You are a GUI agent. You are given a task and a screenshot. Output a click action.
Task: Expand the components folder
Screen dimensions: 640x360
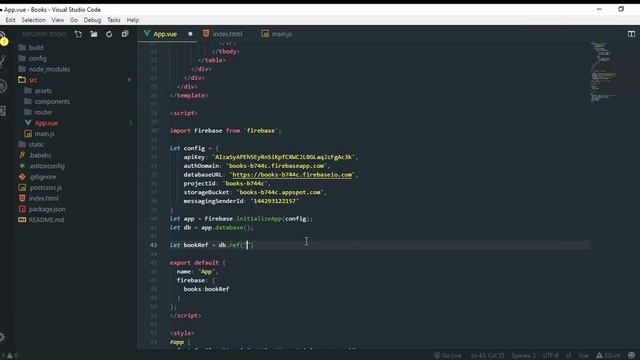[x=47, y=101]
